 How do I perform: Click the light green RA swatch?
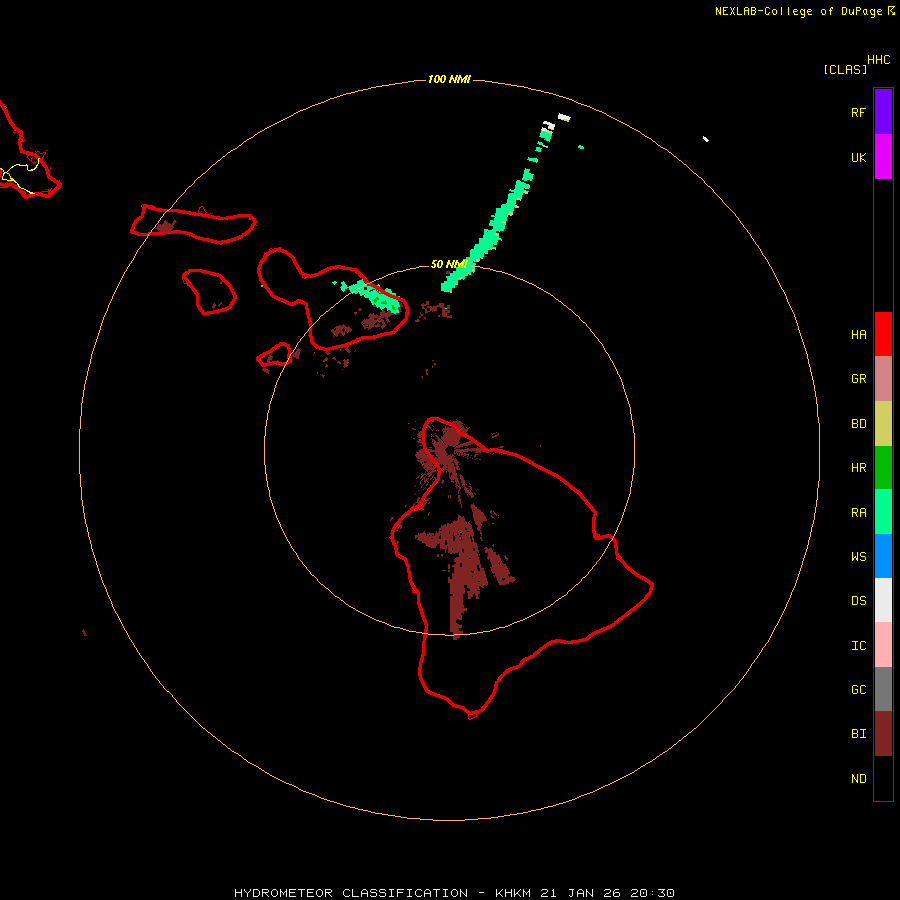tap(883, 512)
